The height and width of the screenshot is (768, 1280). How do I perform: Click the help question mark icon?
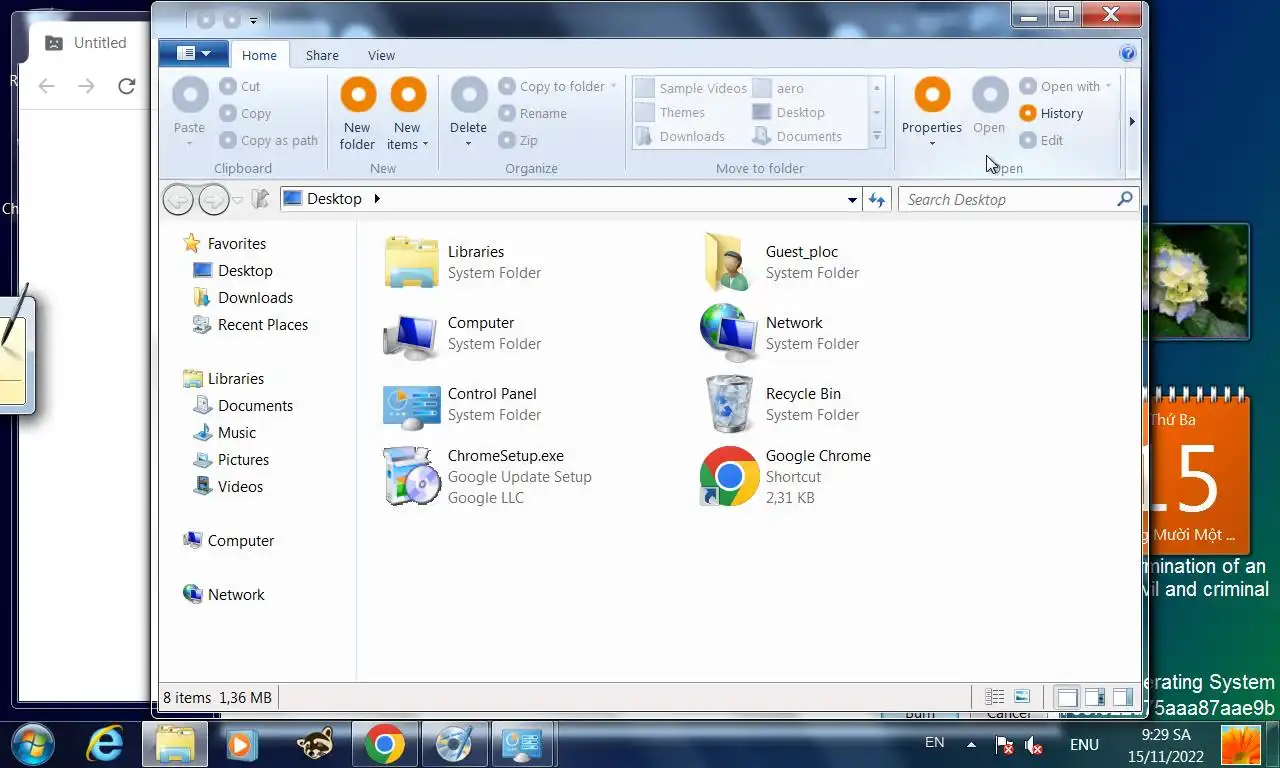(1128, 54)
